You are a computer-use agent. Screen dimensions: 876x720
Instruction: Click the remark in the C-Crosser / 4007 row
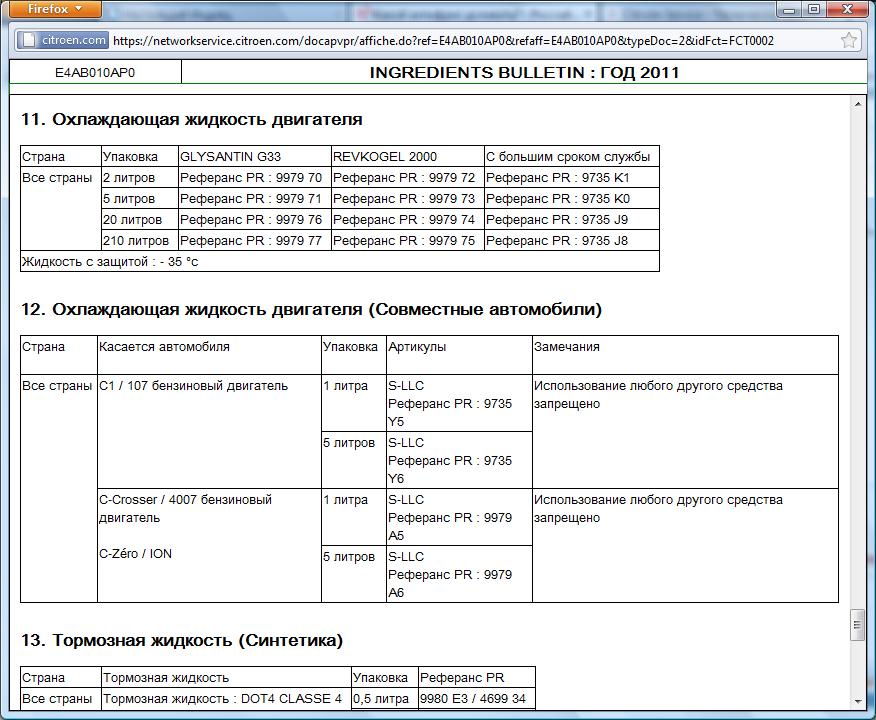pos(685,546)
